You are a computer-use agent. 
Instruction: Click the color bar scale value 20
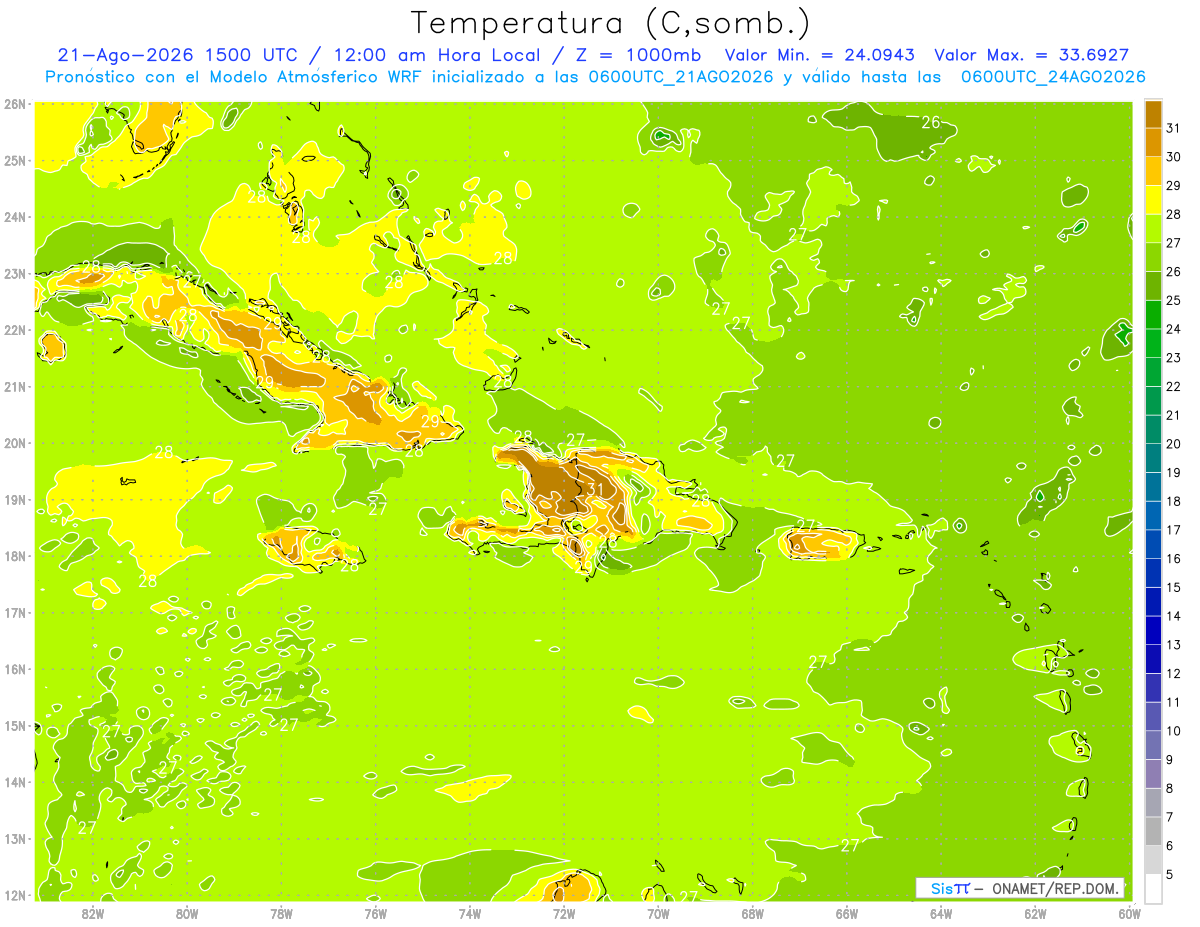pos(1174,444)
